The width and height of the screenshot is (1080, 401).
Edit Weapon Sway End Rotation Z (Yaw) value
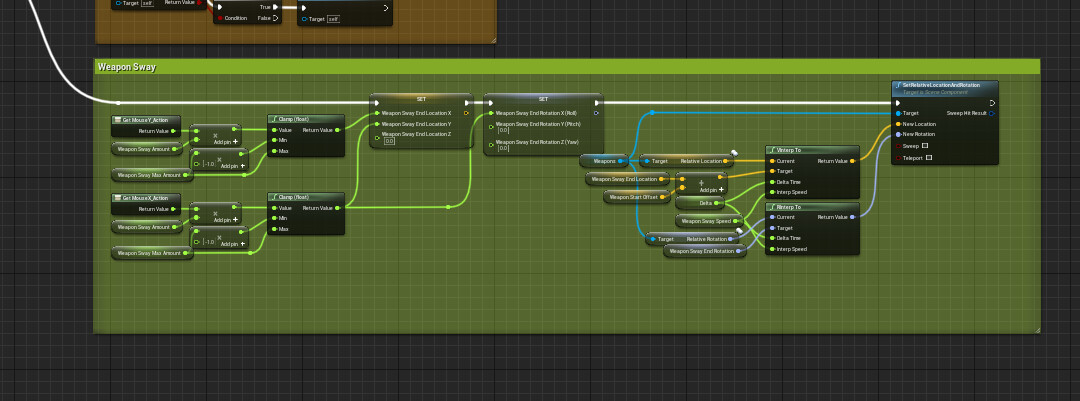[503, 148]
